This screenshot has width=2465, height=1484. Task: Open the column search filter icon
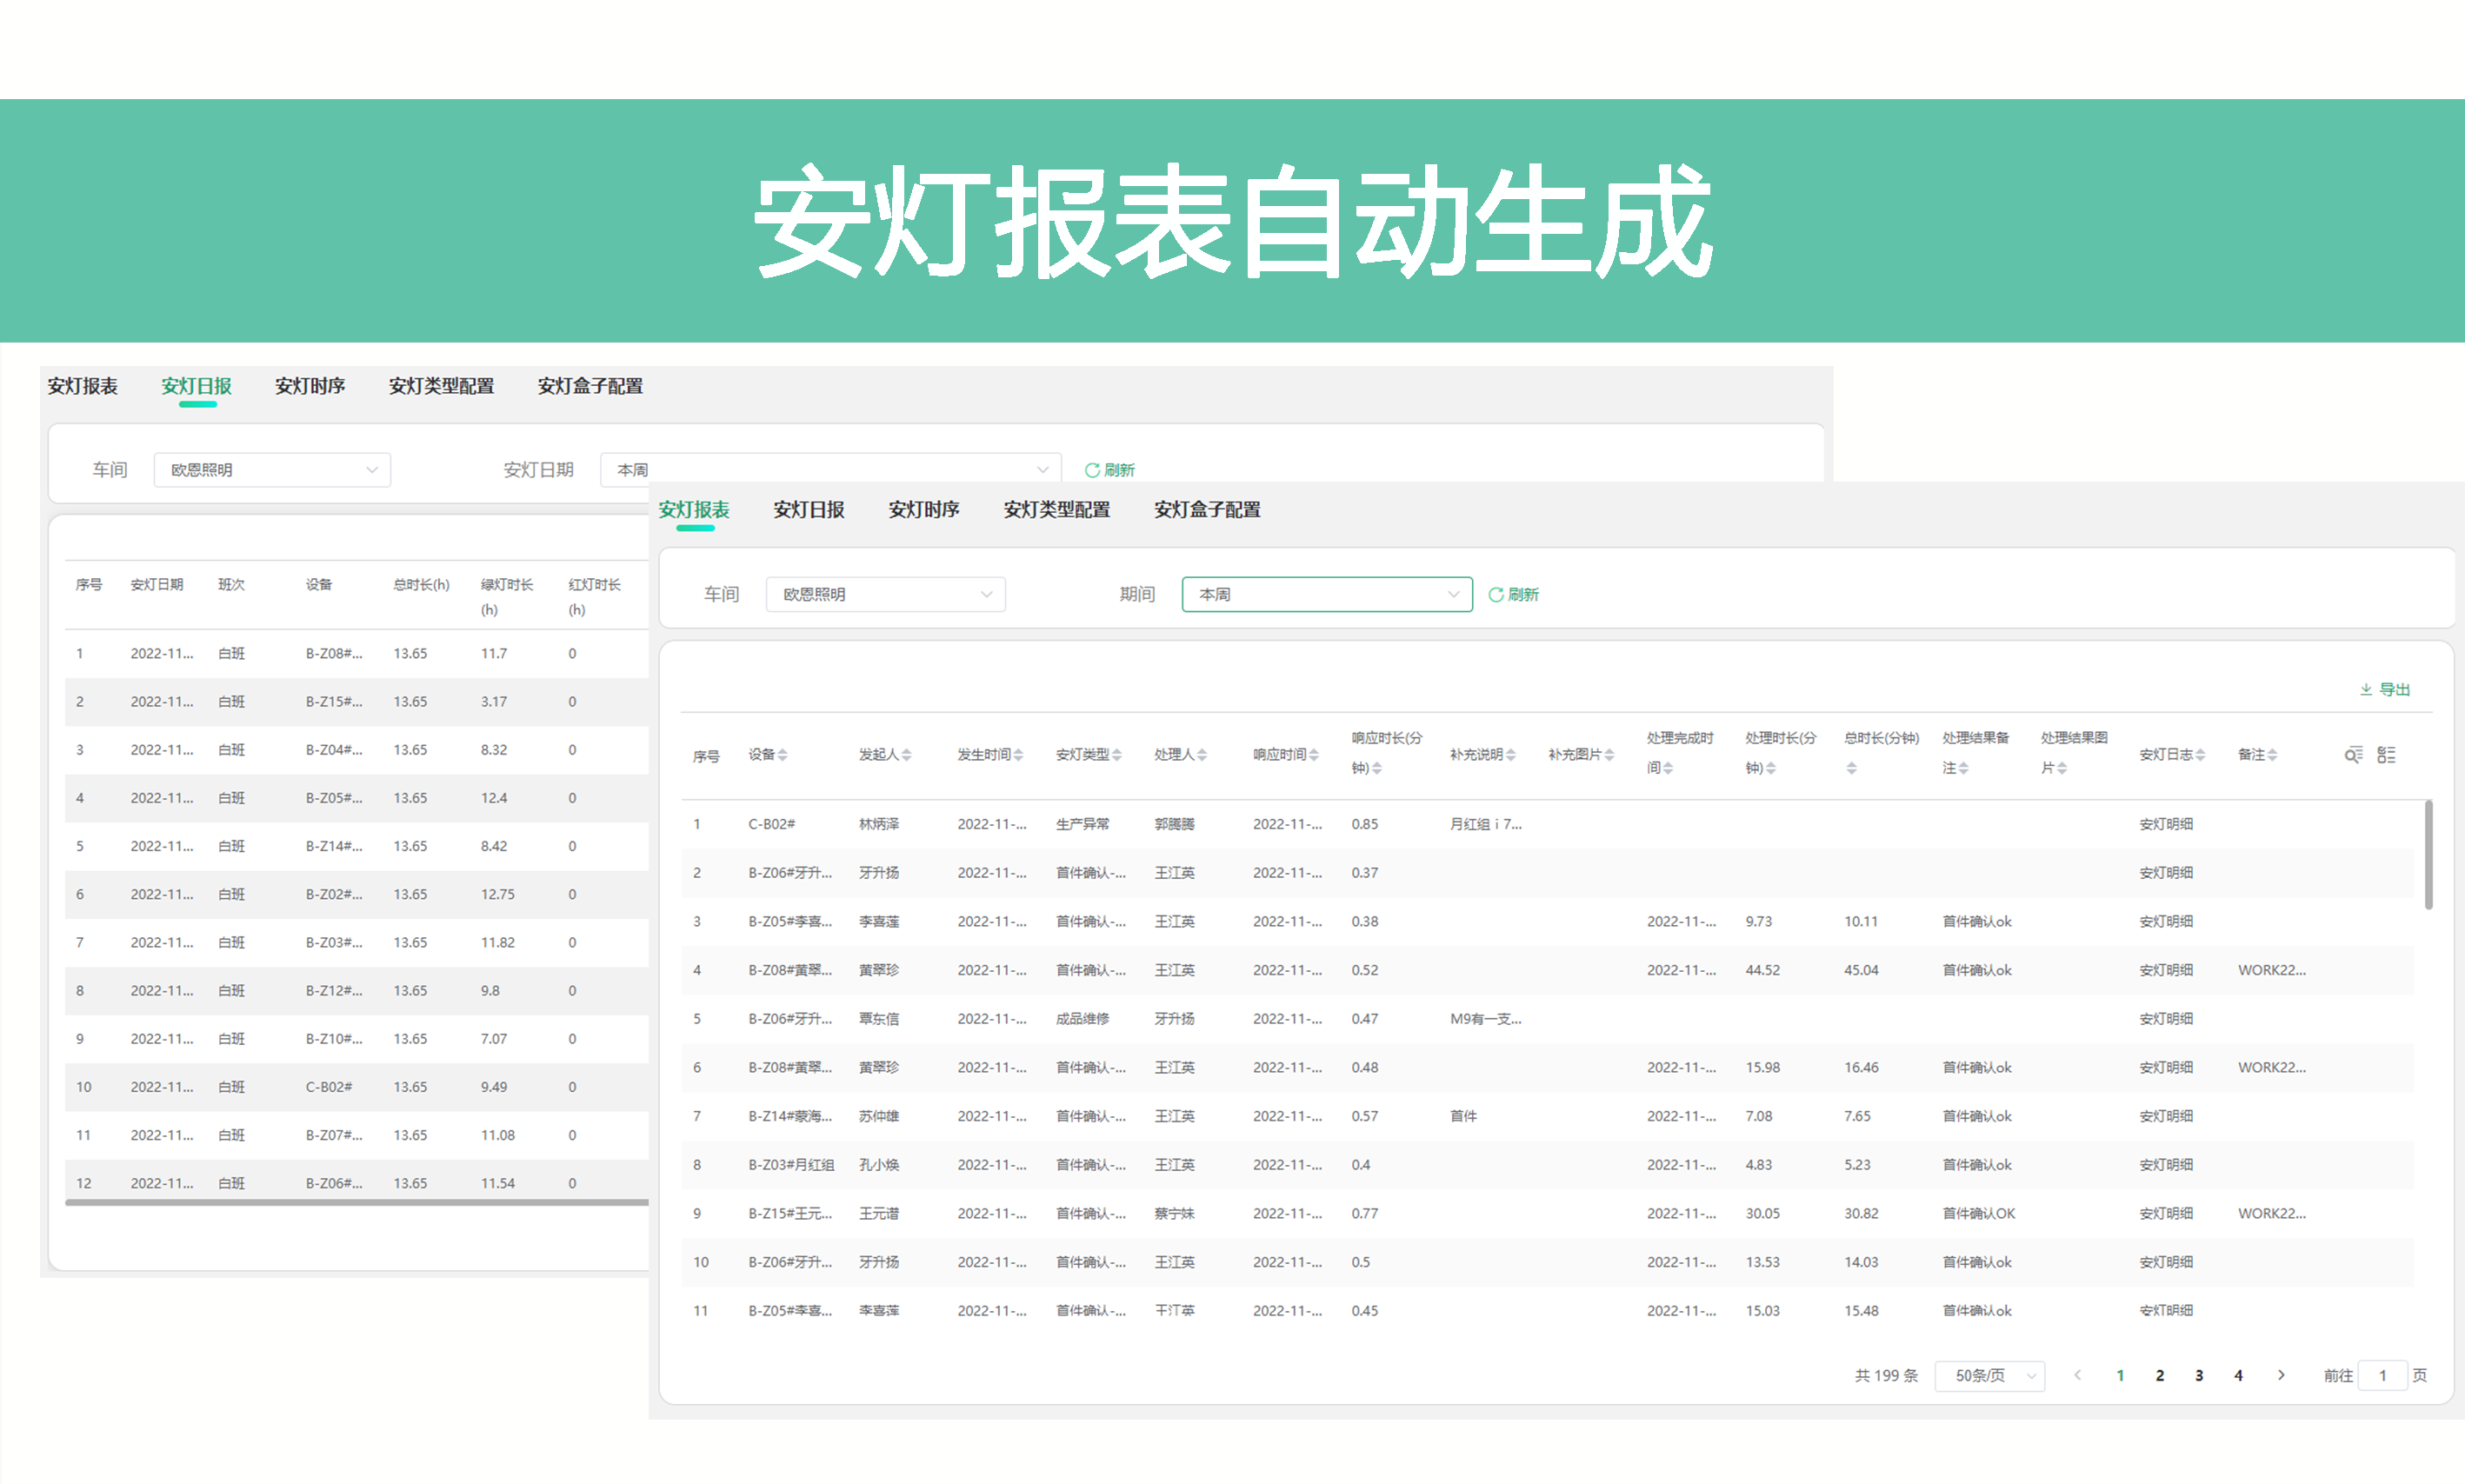[x=2354, y=755]
